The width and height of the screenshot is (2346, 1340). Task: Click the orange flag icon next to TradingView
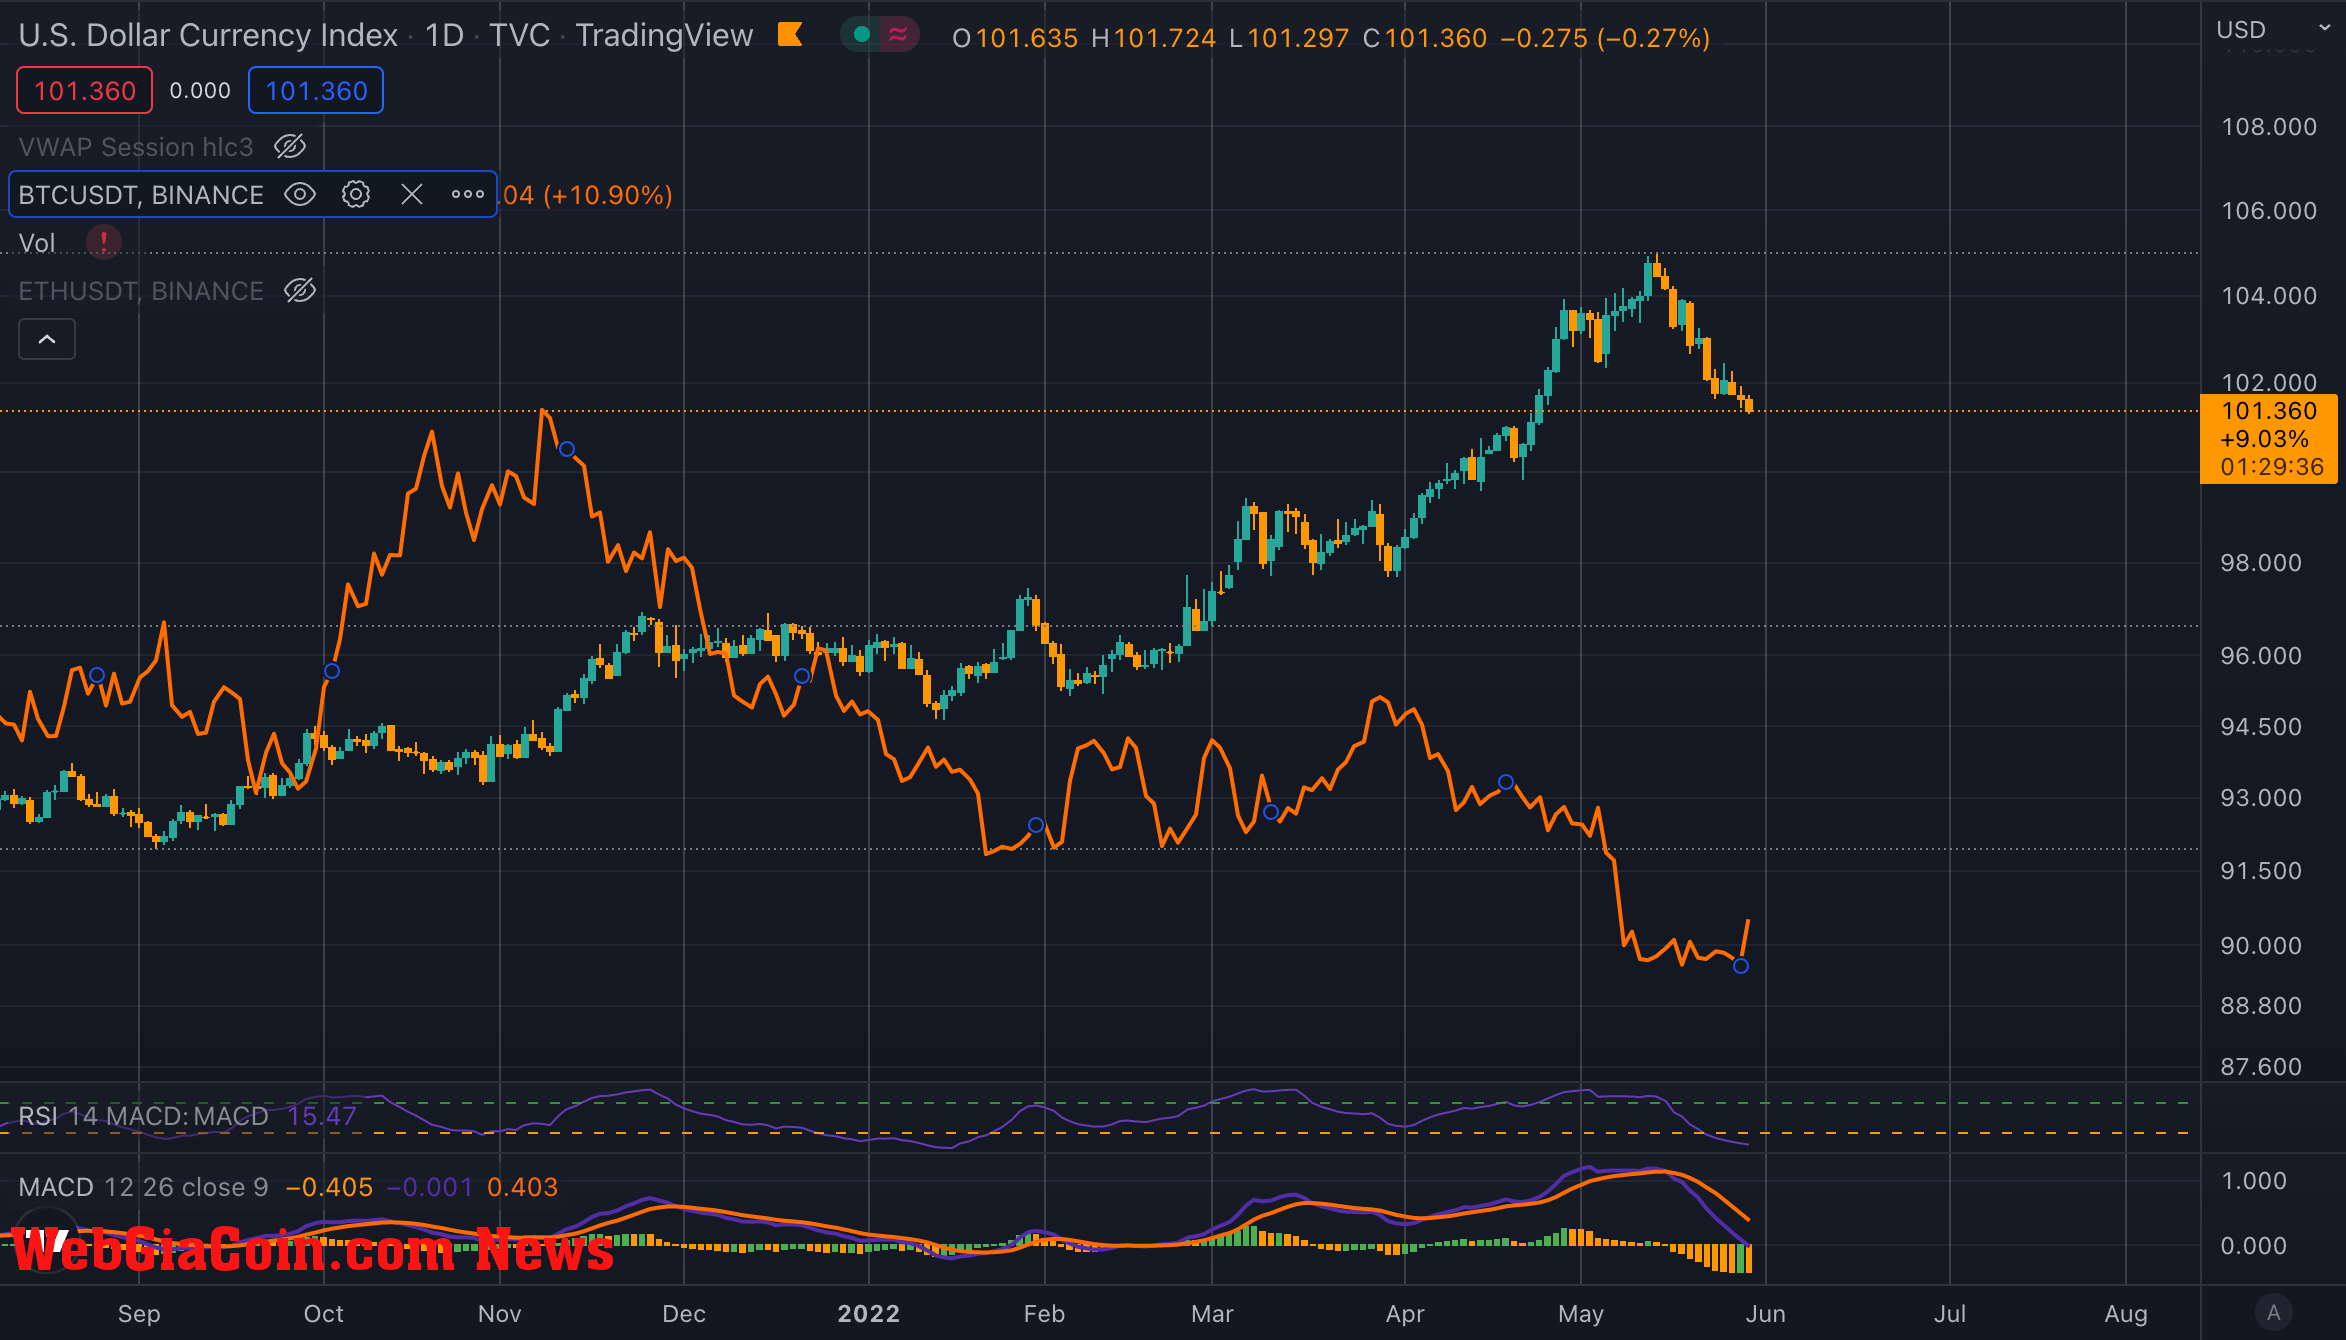pos(790,35)
